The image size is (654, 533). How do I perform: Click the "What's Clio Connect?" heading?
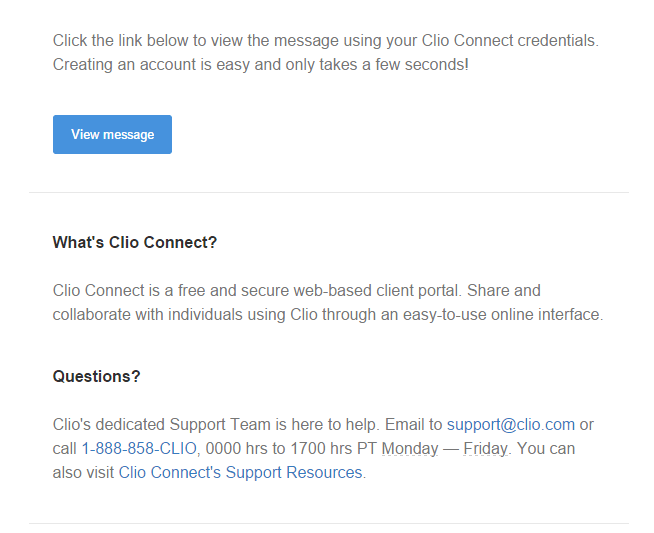tap(134, 243)
